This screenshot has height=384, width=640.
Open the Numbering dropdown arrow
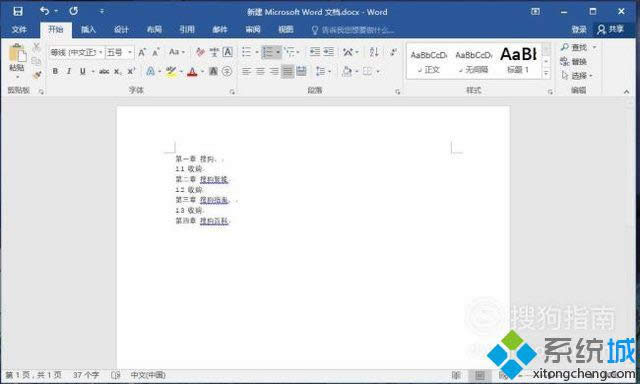click(x=278, y=52)
